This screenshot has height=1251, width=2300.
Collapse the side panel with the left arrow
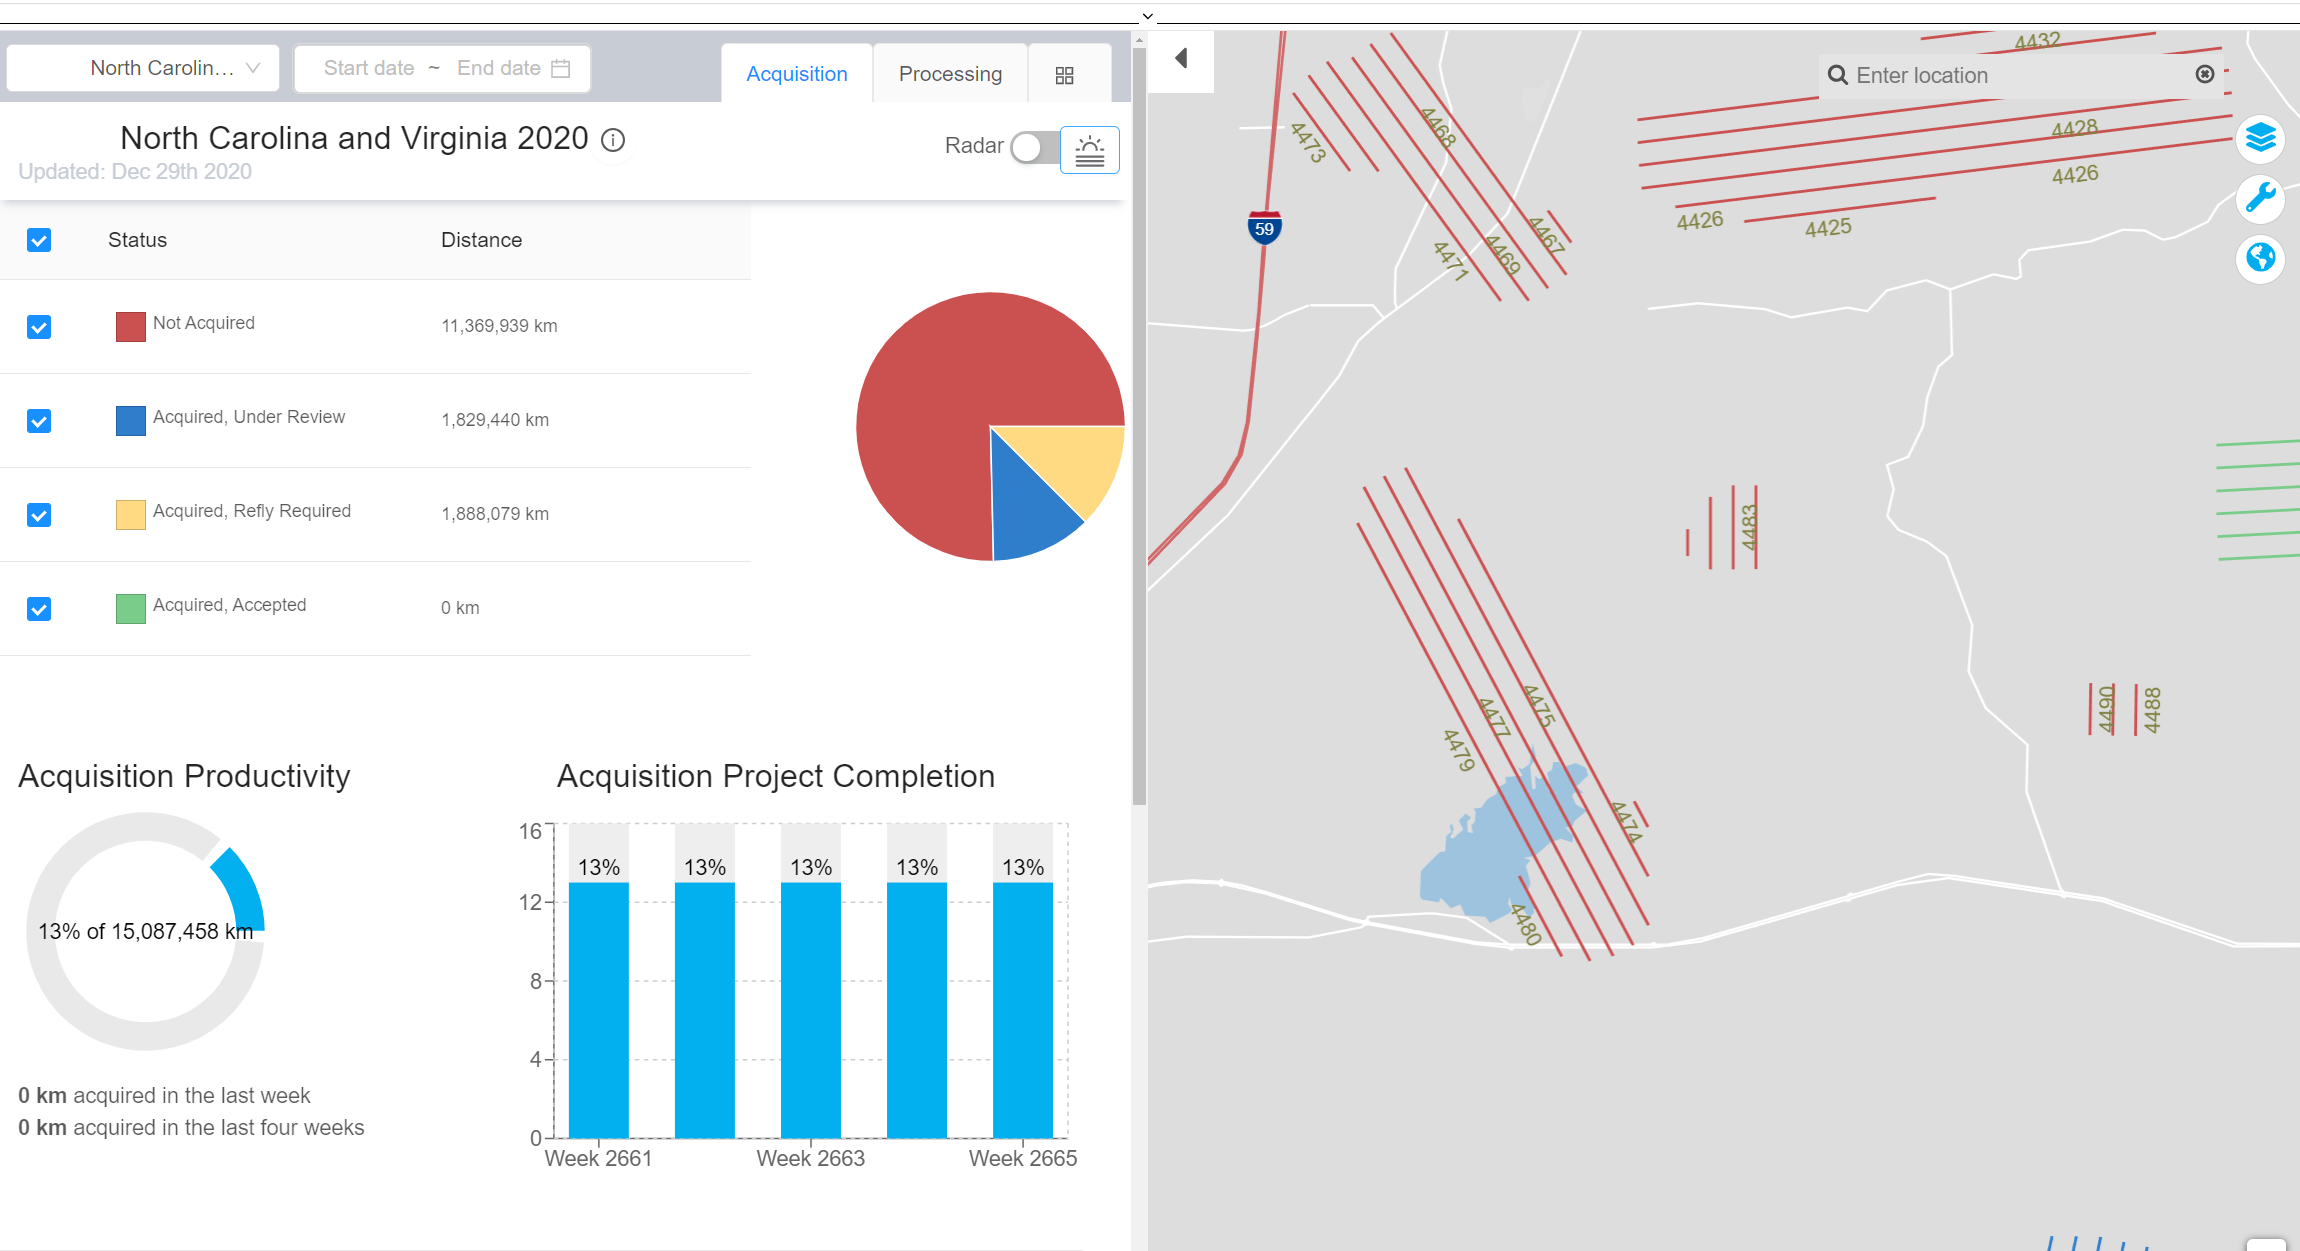click(1181, 59)
